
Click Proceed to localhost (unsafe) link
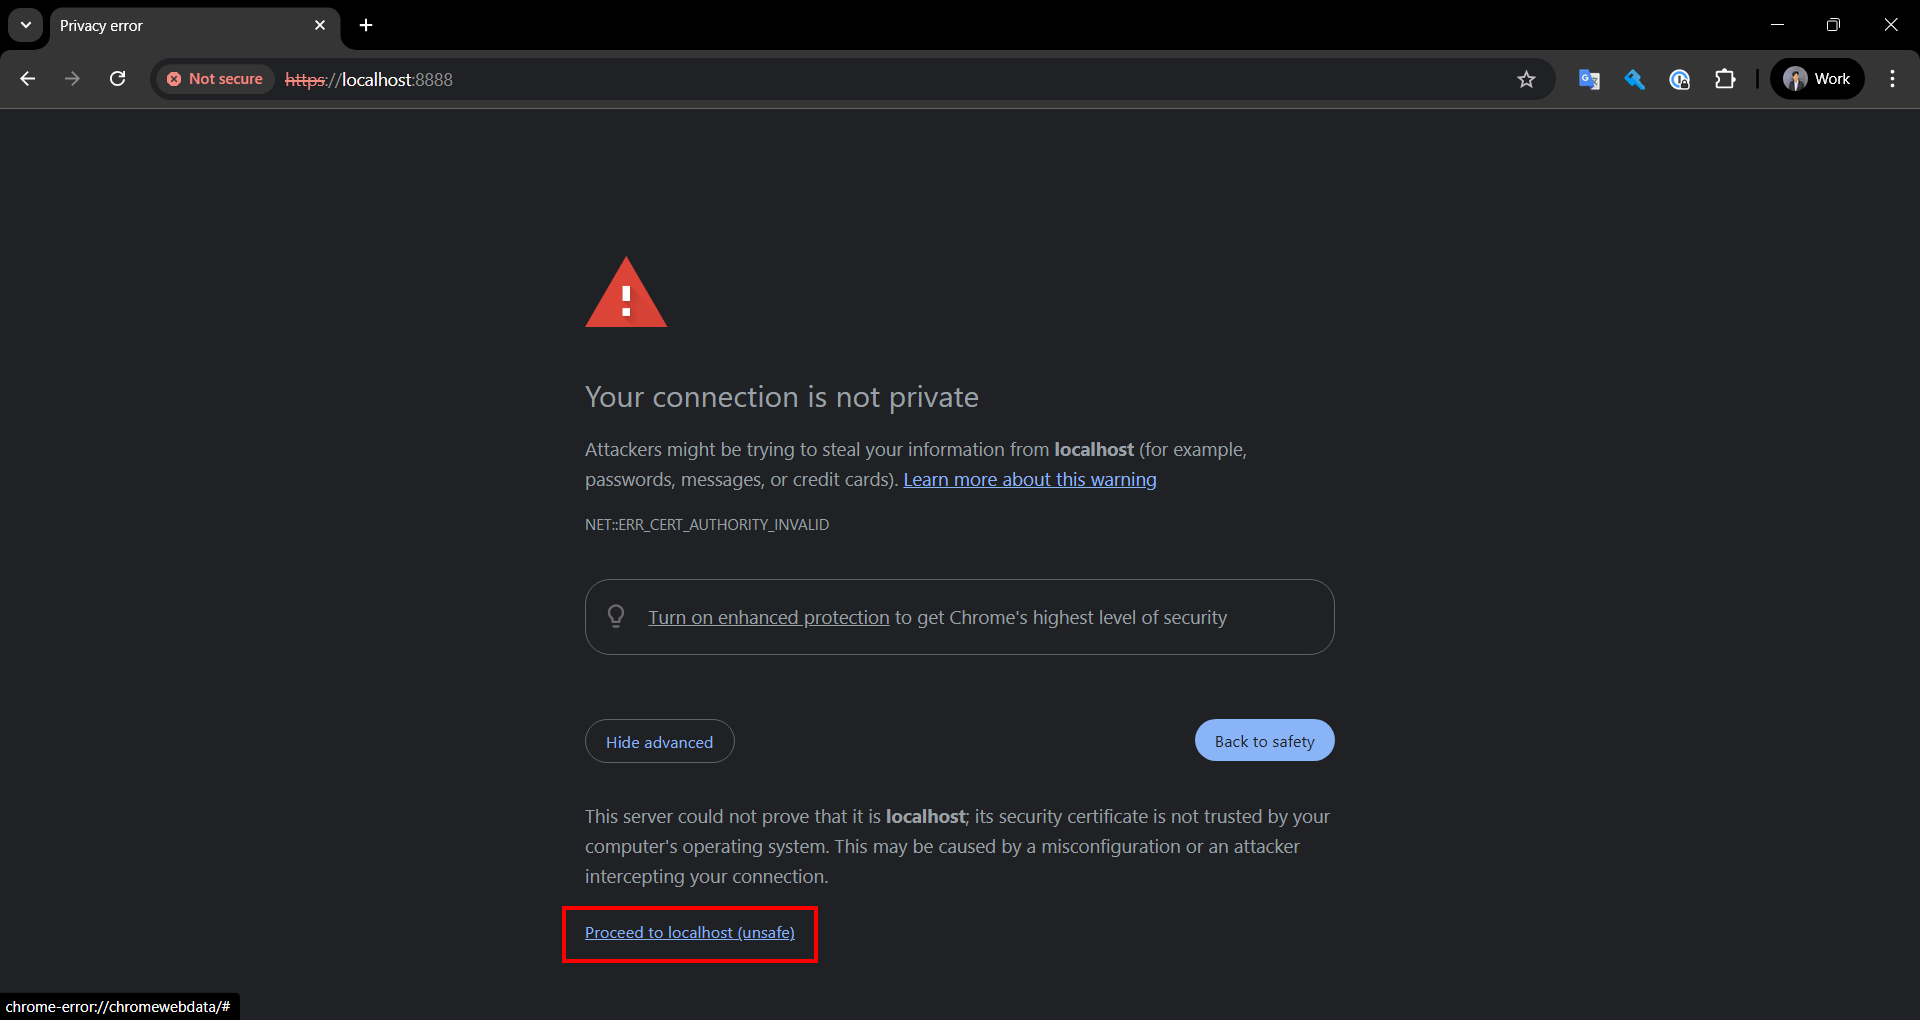tap(689, 933)
